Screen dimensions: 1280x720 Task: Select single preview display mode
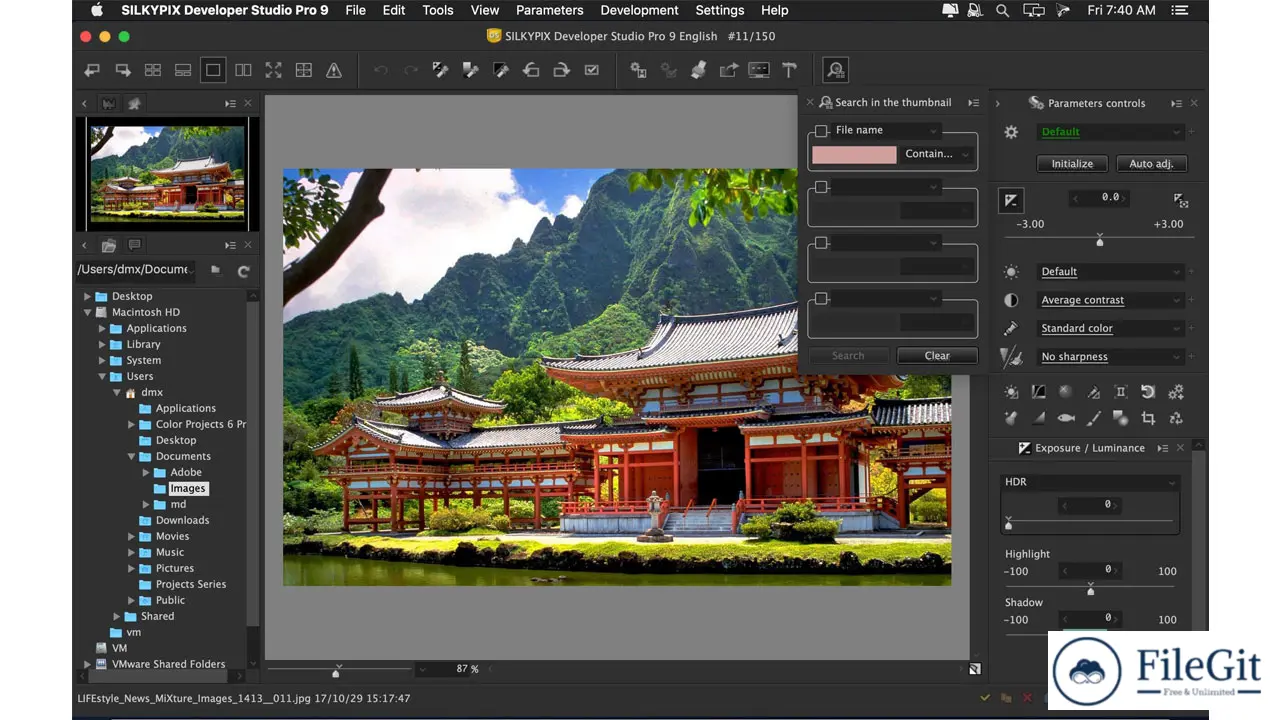point(213,70)
